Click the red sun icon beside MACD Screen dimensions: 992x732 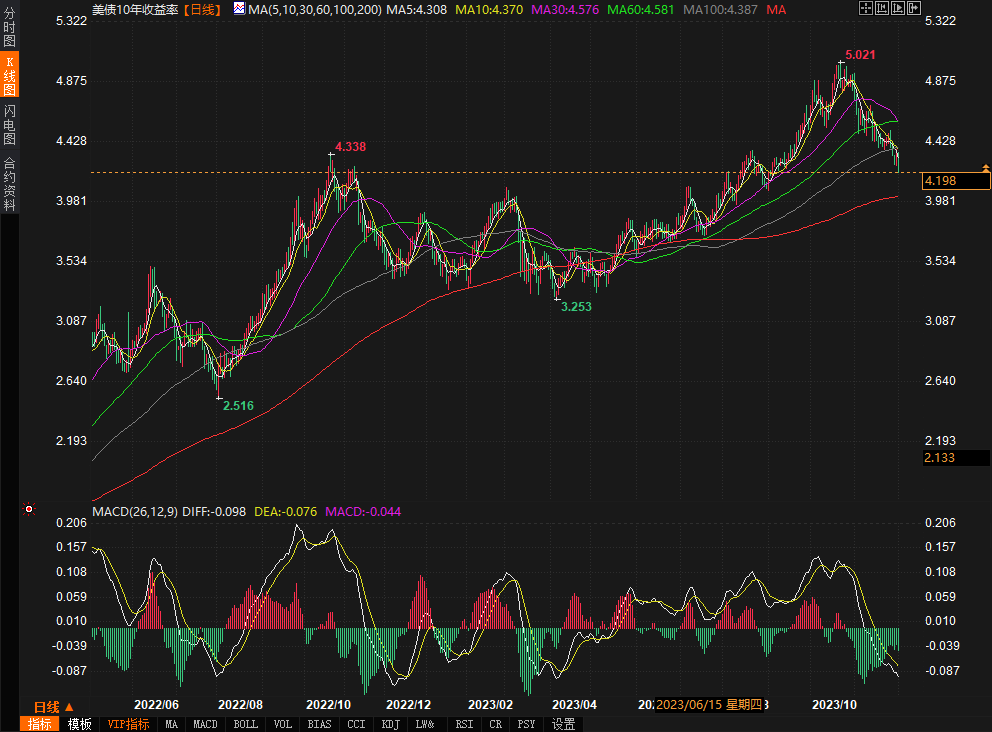click(x=29, y=509)
